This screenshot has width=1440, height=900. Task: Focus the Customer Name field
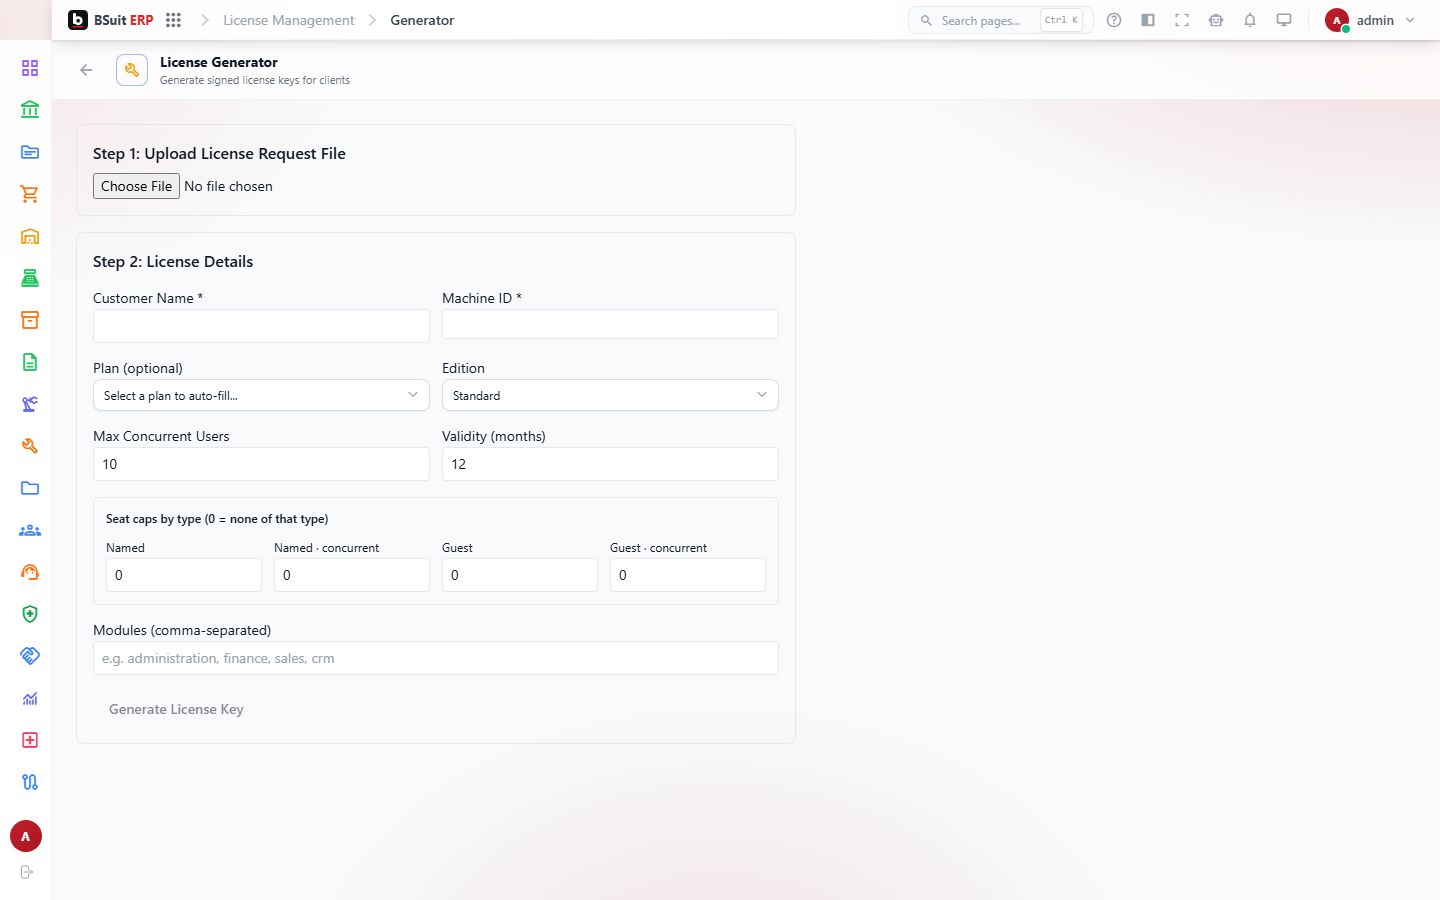click(261, 325)
